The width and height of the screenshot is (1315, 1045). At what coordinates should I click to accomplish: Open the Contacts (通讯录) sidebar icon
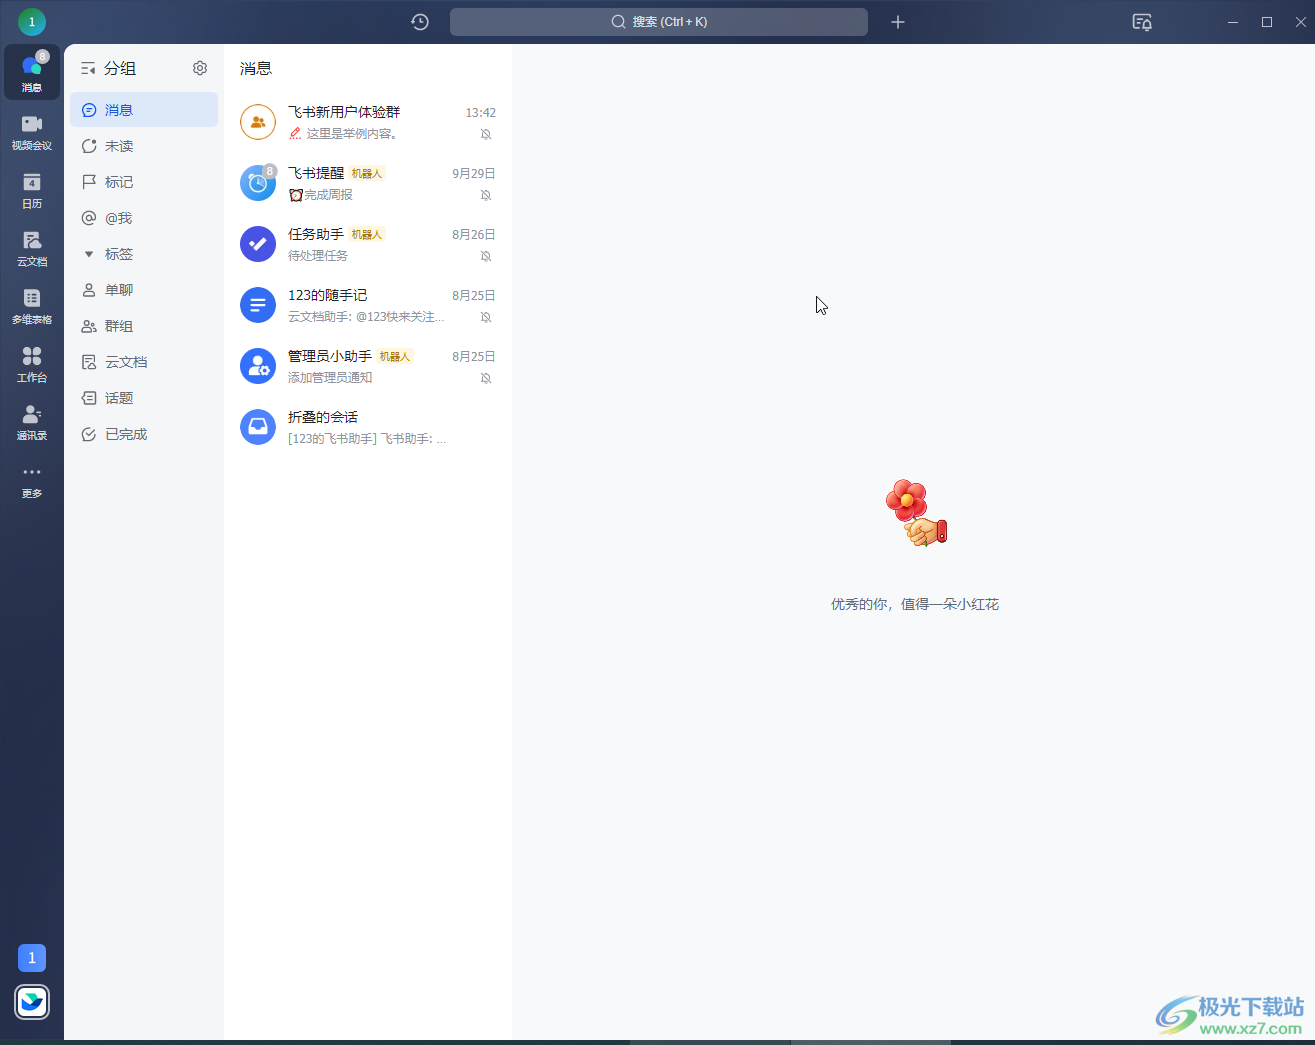32,422
